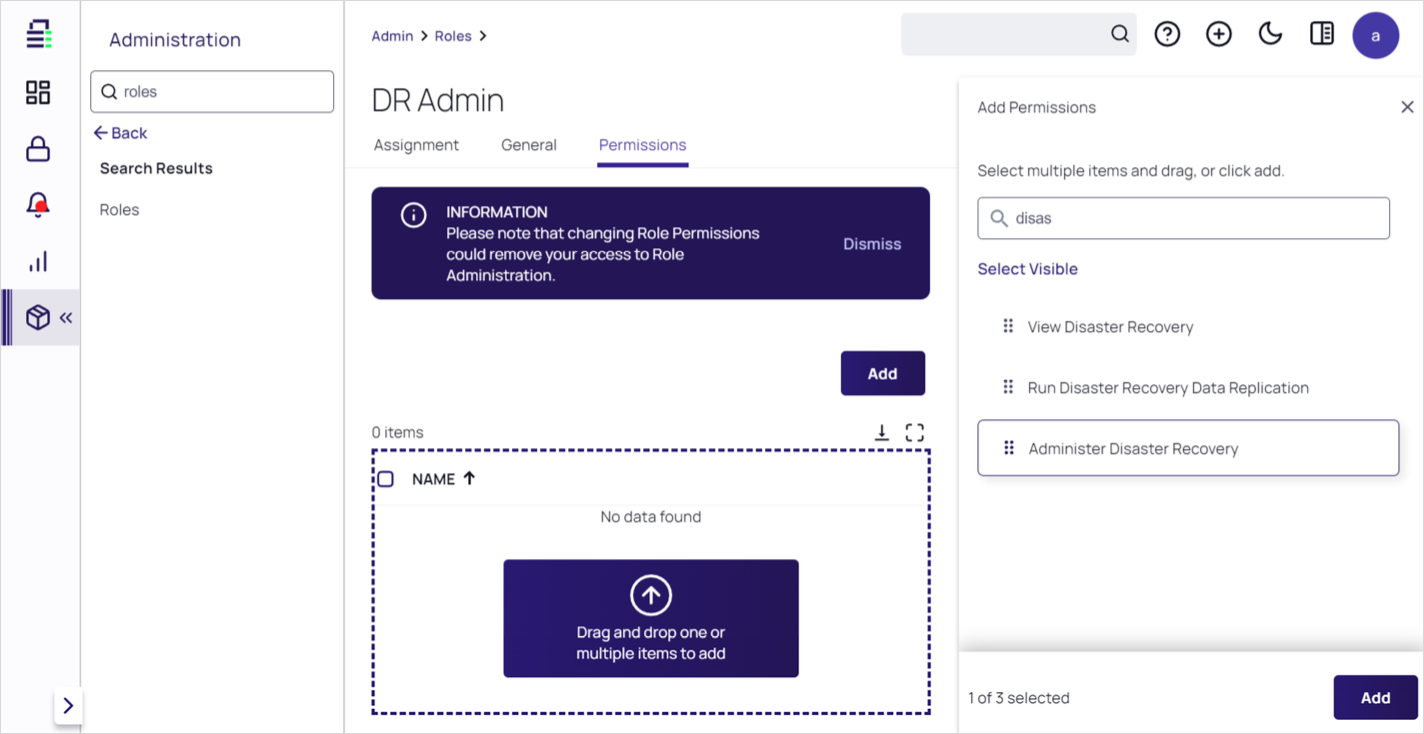Viewport: 1424px width, 734px height.
Task: Open the alerts bell icon
Action: pos(38,206)
